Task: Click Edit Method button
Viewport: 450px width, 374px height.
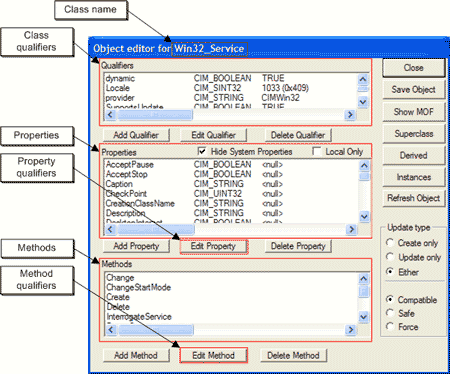Action: (213, 355)
